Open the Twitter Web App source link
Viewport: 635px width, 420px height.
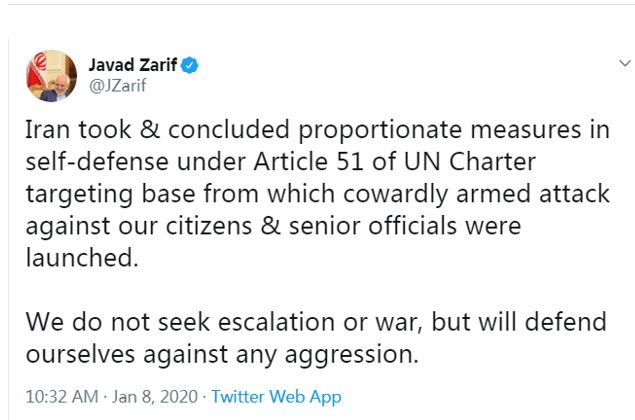276,397
